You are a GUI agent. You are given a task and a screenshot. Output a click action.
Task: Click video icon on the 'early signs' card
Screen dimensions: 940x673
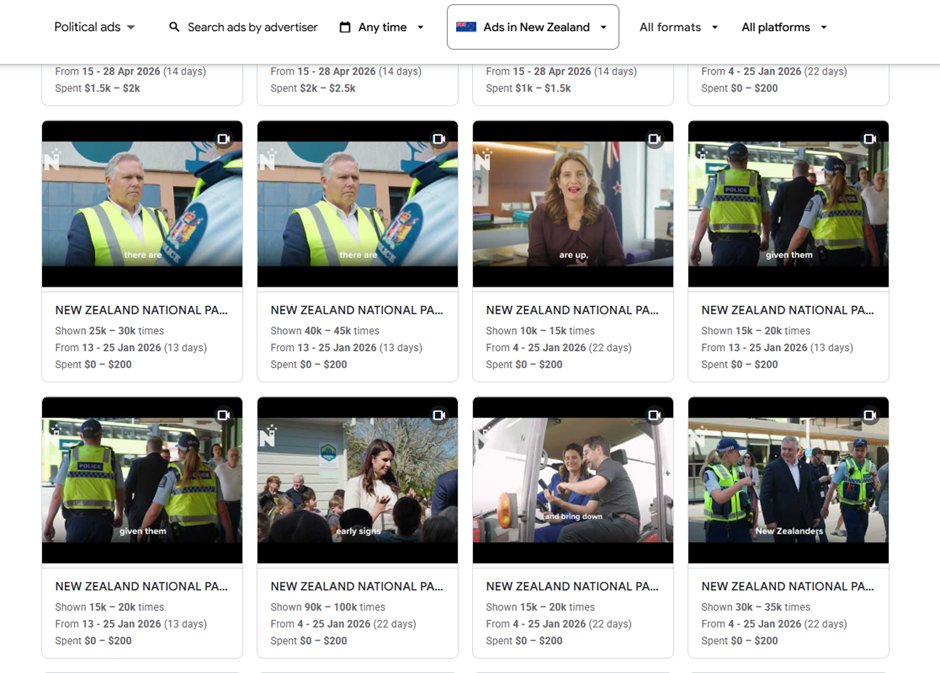tap(439, 415)
